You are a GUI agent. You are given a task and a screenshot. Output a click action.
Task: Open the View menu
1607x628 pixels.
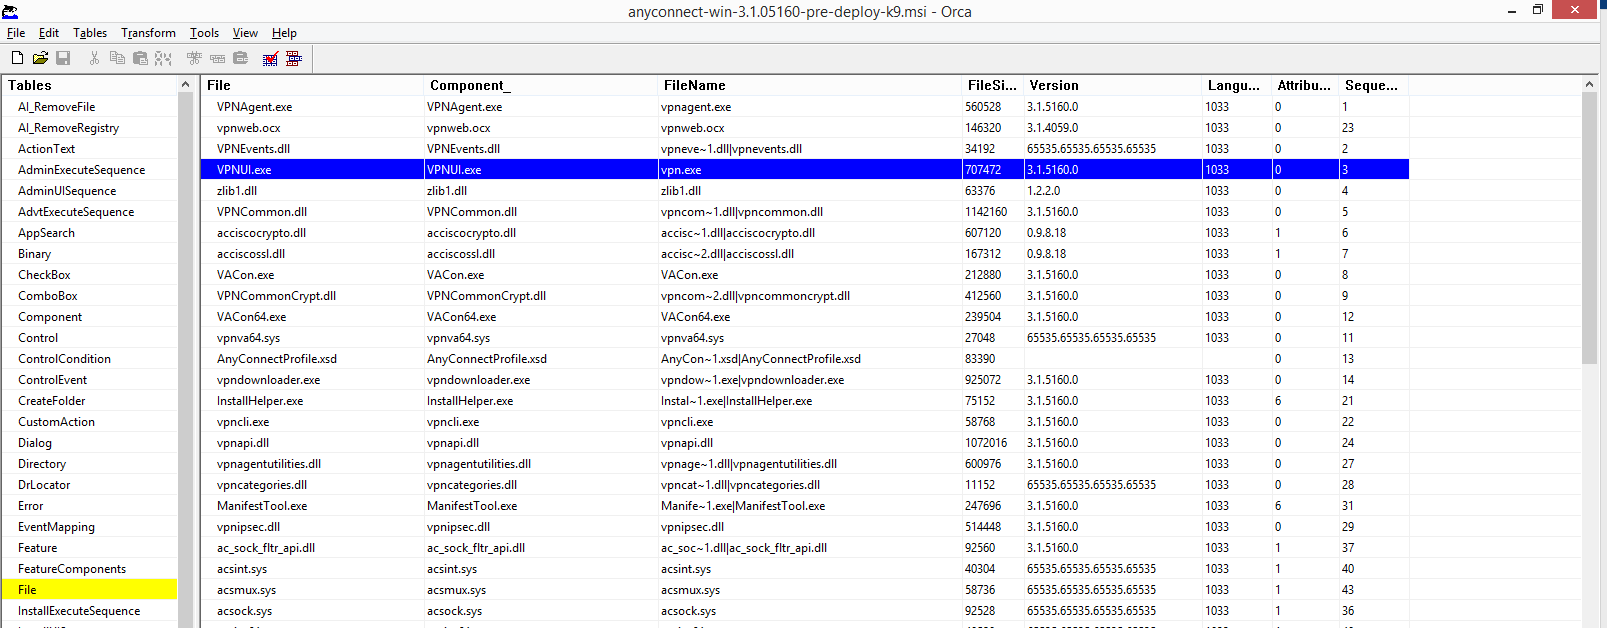[x=245, y=33]
